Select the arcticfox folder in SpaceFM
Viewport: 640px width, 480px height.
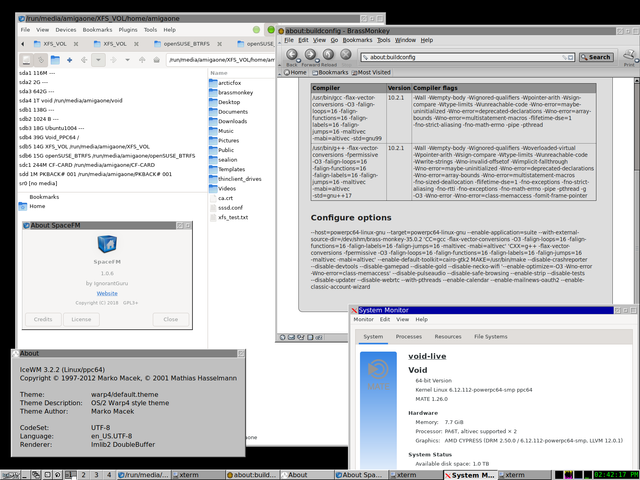pyautogui.click(x=229, y=83)
